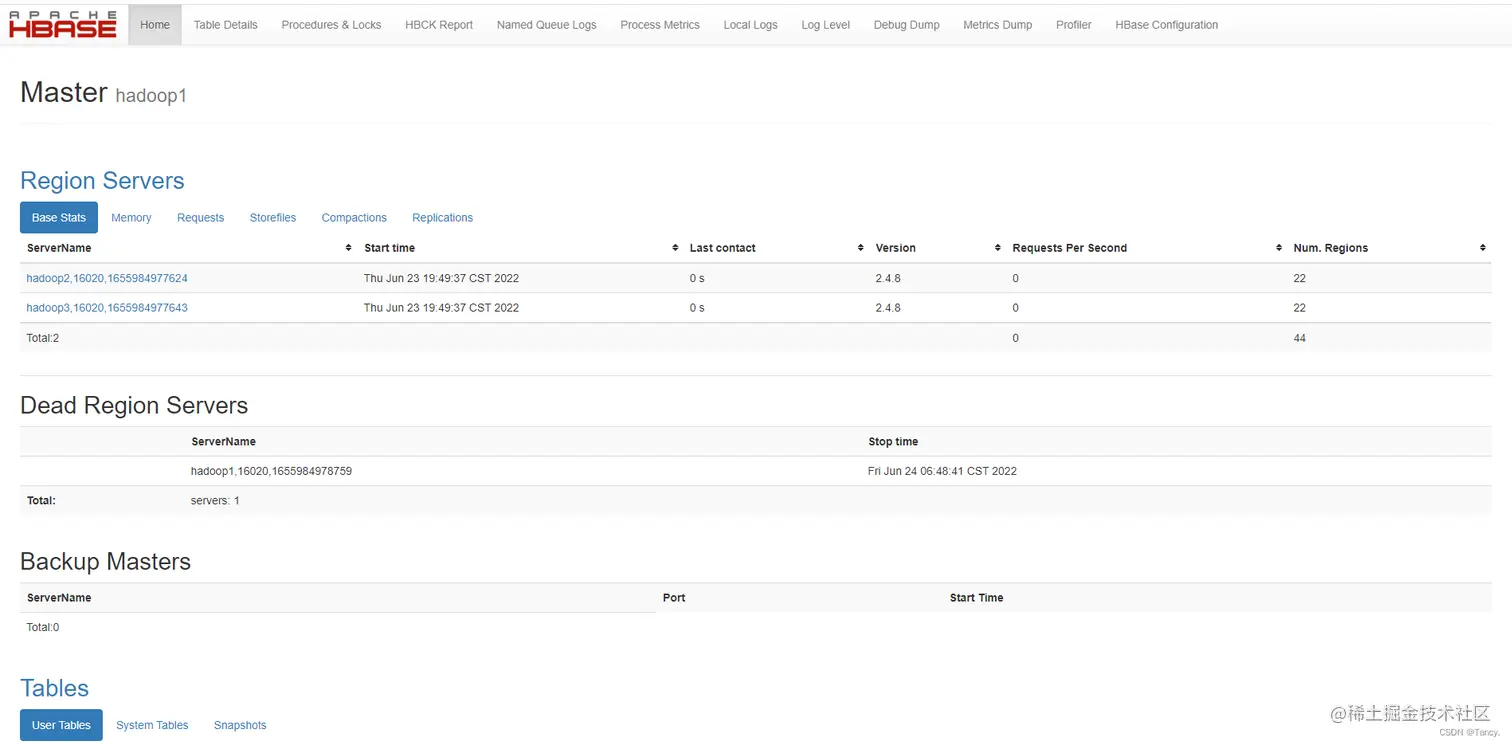Click hadoop2 start time cell

[x=441, y=278]
